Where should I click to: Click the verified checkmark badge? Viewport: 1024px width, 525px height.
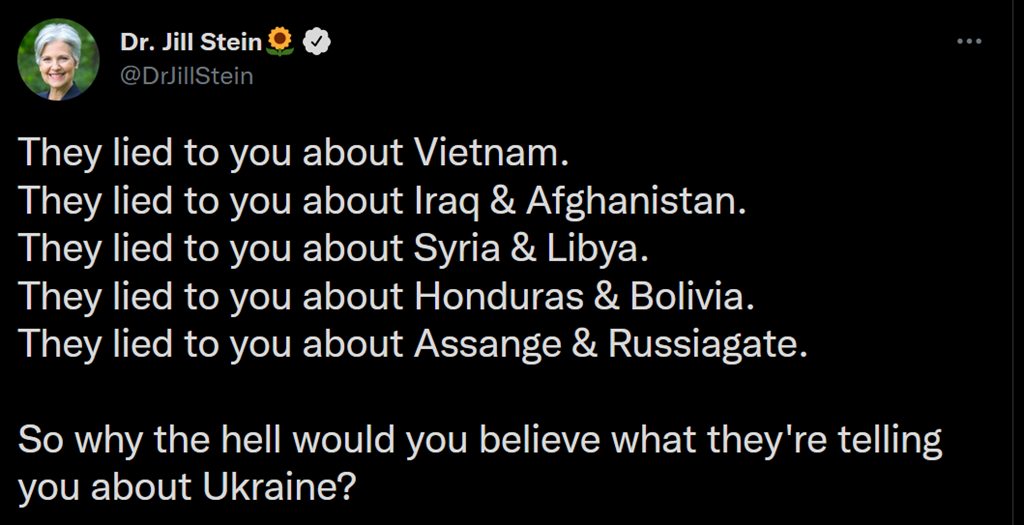(316, 42)
